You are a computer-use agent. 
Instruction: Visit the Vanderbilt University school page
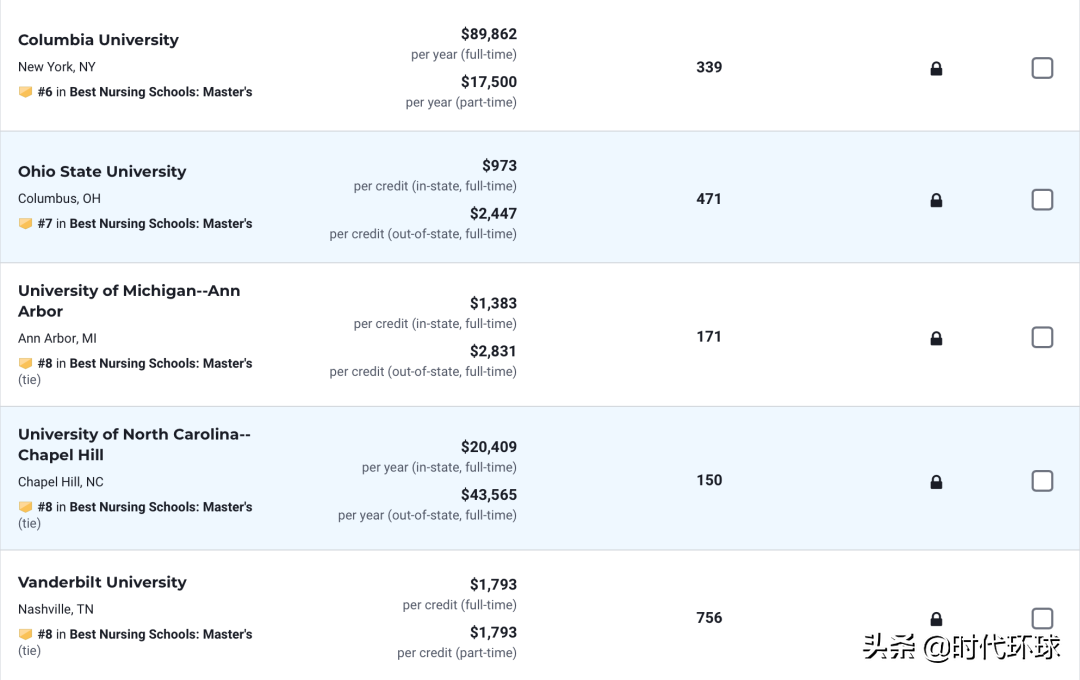(102, 582)
